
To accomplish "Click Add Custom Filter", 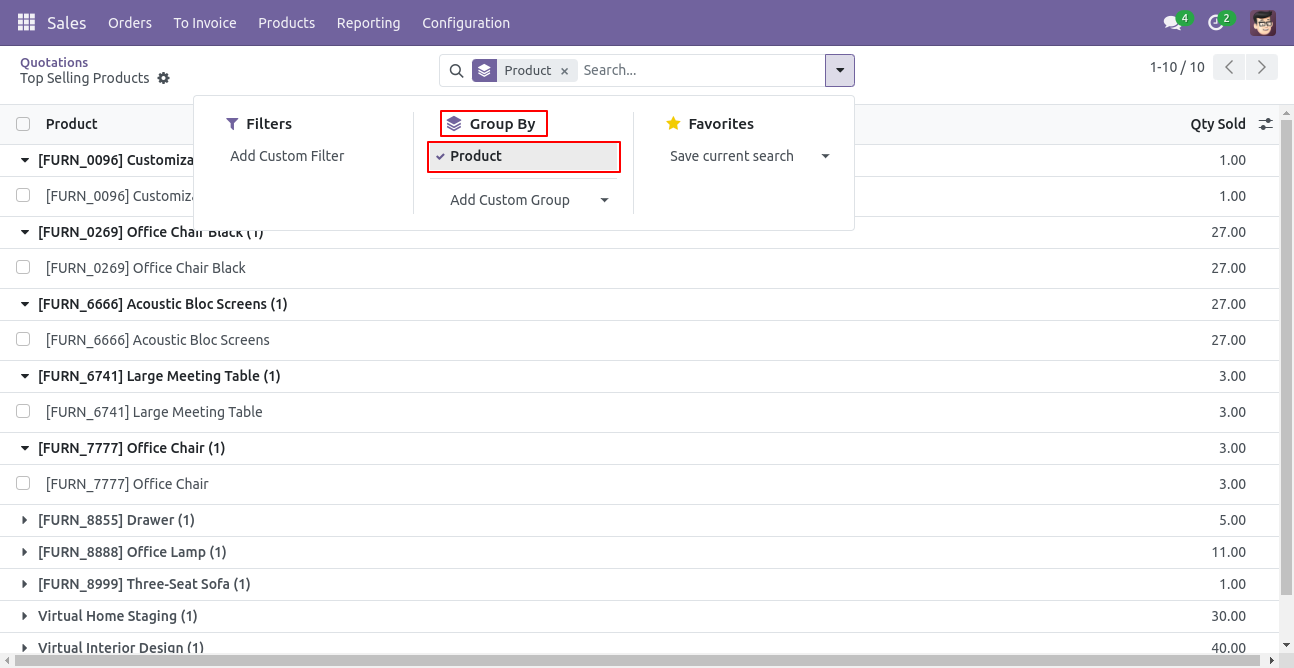I will coord(287,156).
